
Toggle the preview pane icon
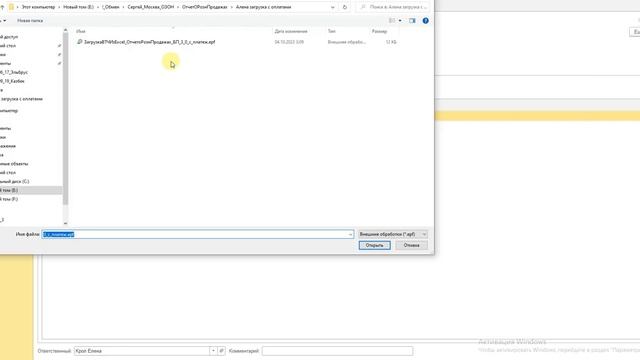[x=412, y=20]
